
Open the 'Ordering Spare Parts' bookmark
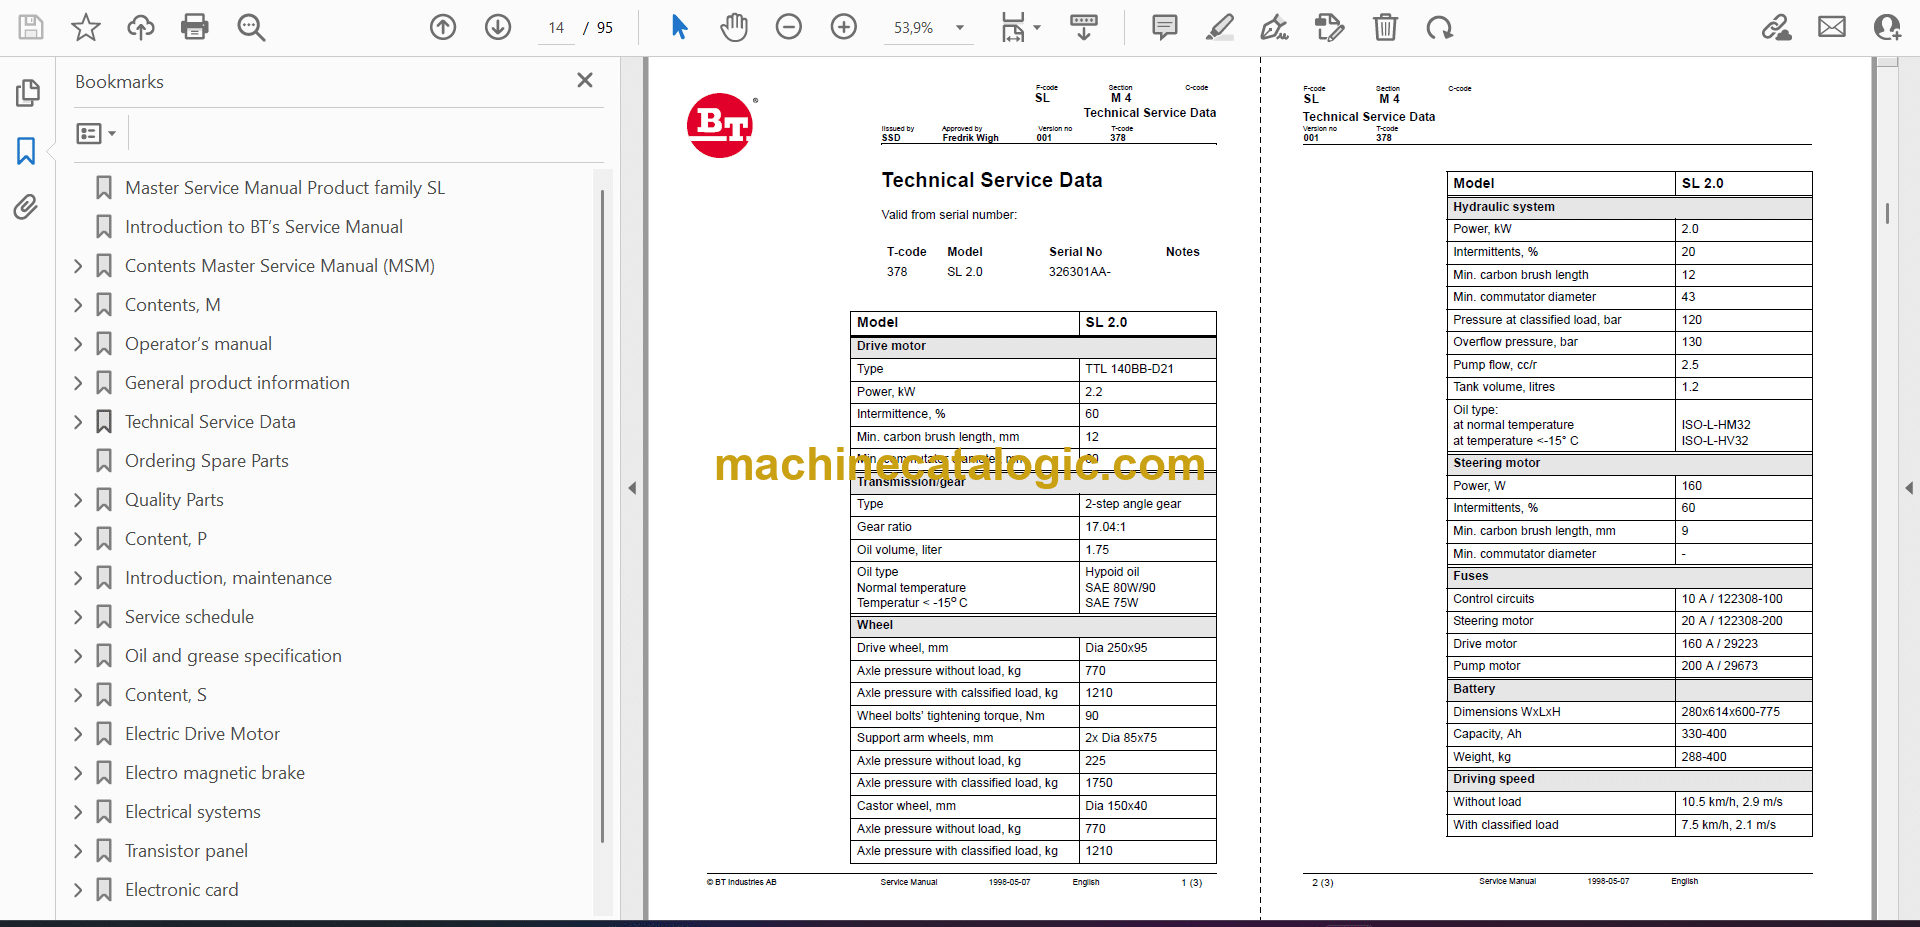click(207, 461)
